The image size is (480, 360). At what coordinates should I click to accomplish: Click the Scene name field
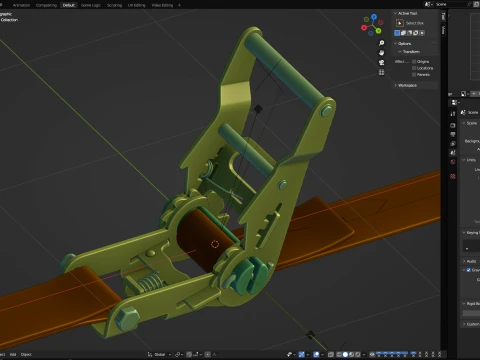tap(451, 4)
